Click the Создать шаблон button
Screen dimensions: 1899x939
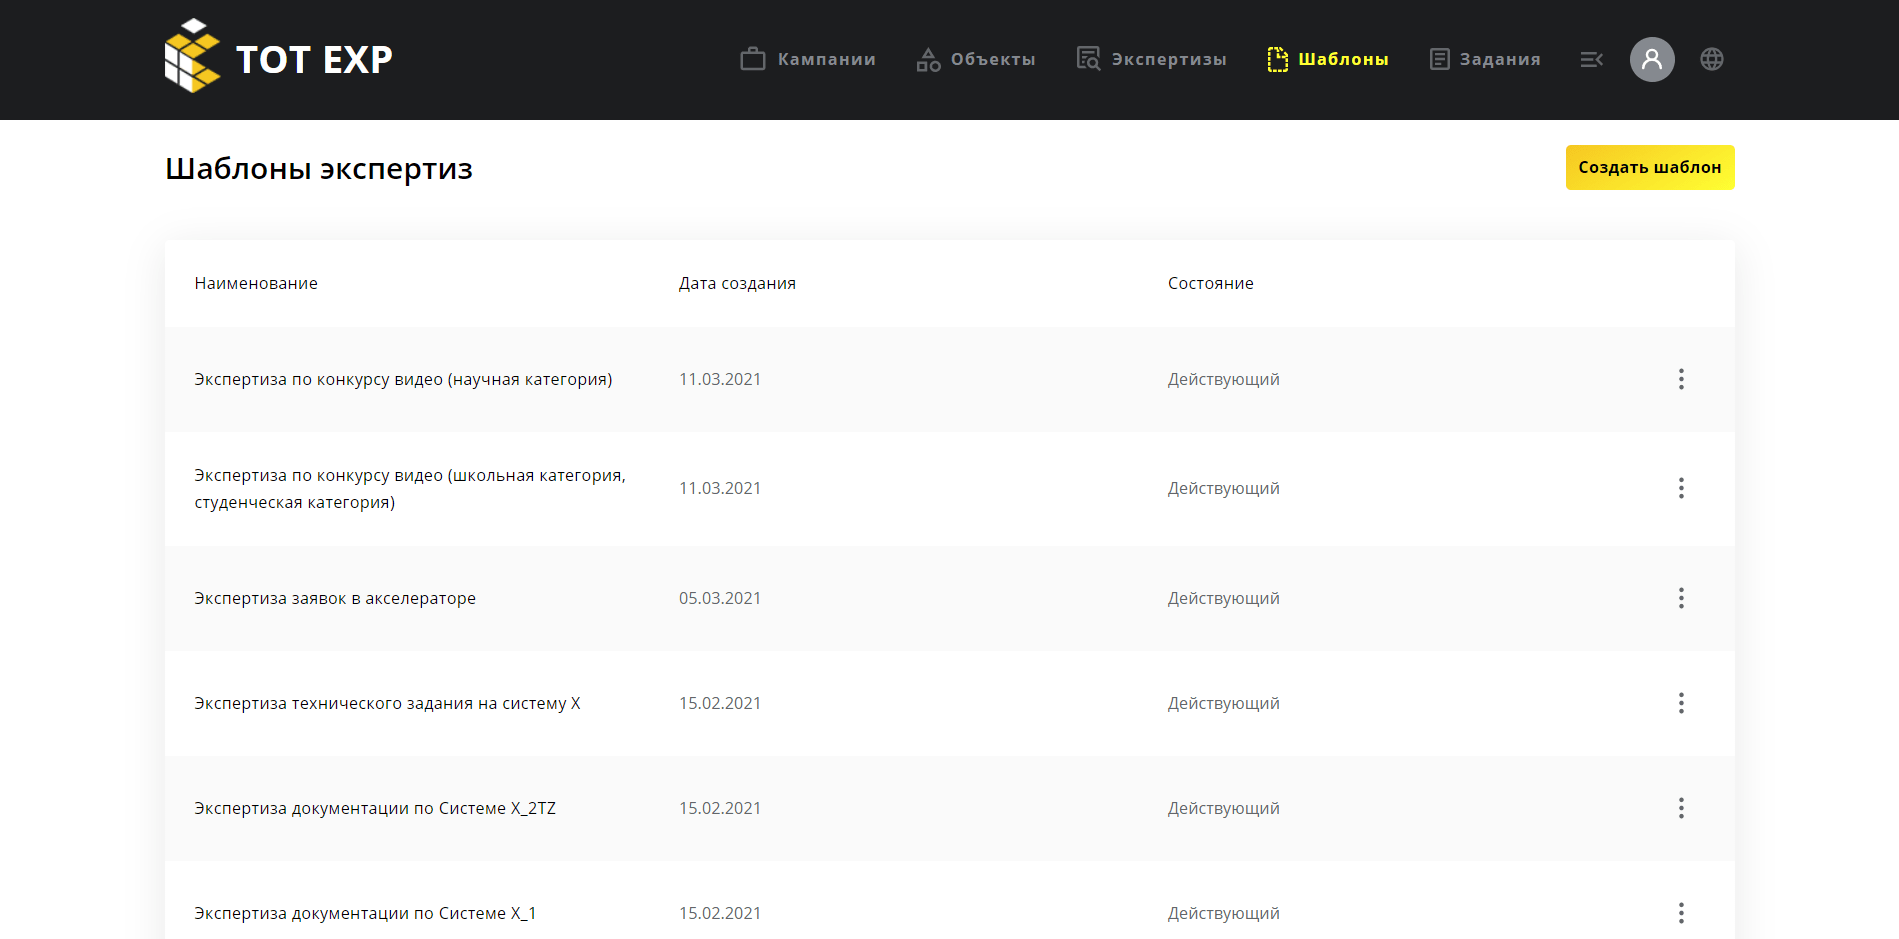click(x=1650, y=167)
